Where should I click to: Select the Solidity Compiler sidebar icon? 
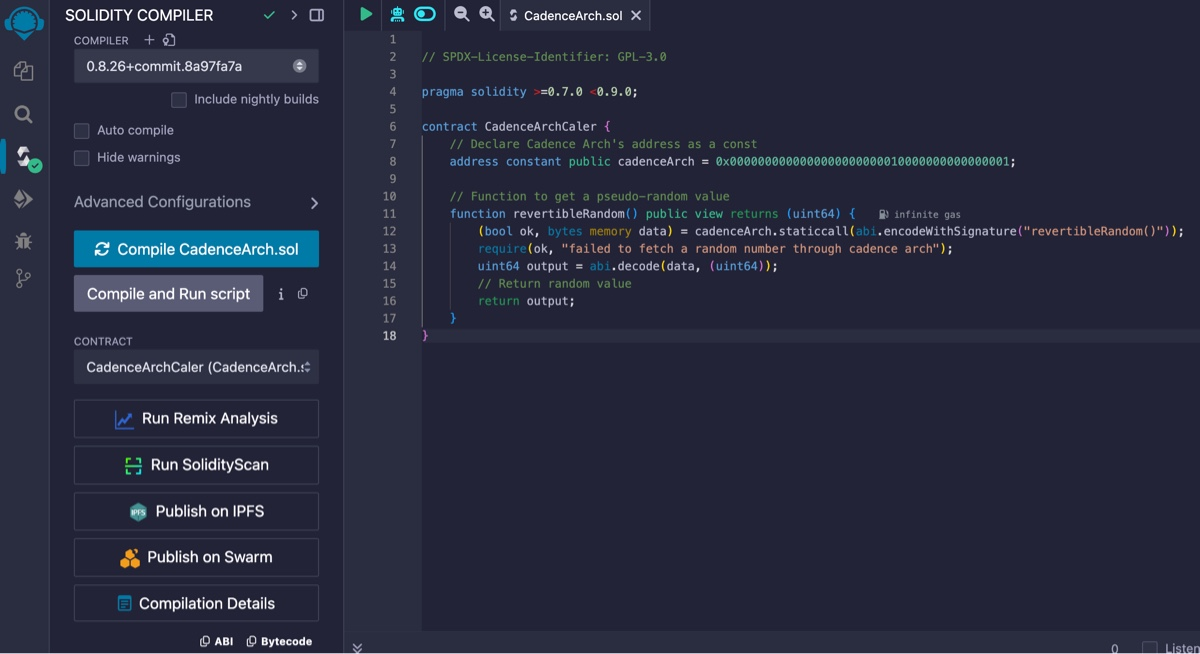point(22,156)
